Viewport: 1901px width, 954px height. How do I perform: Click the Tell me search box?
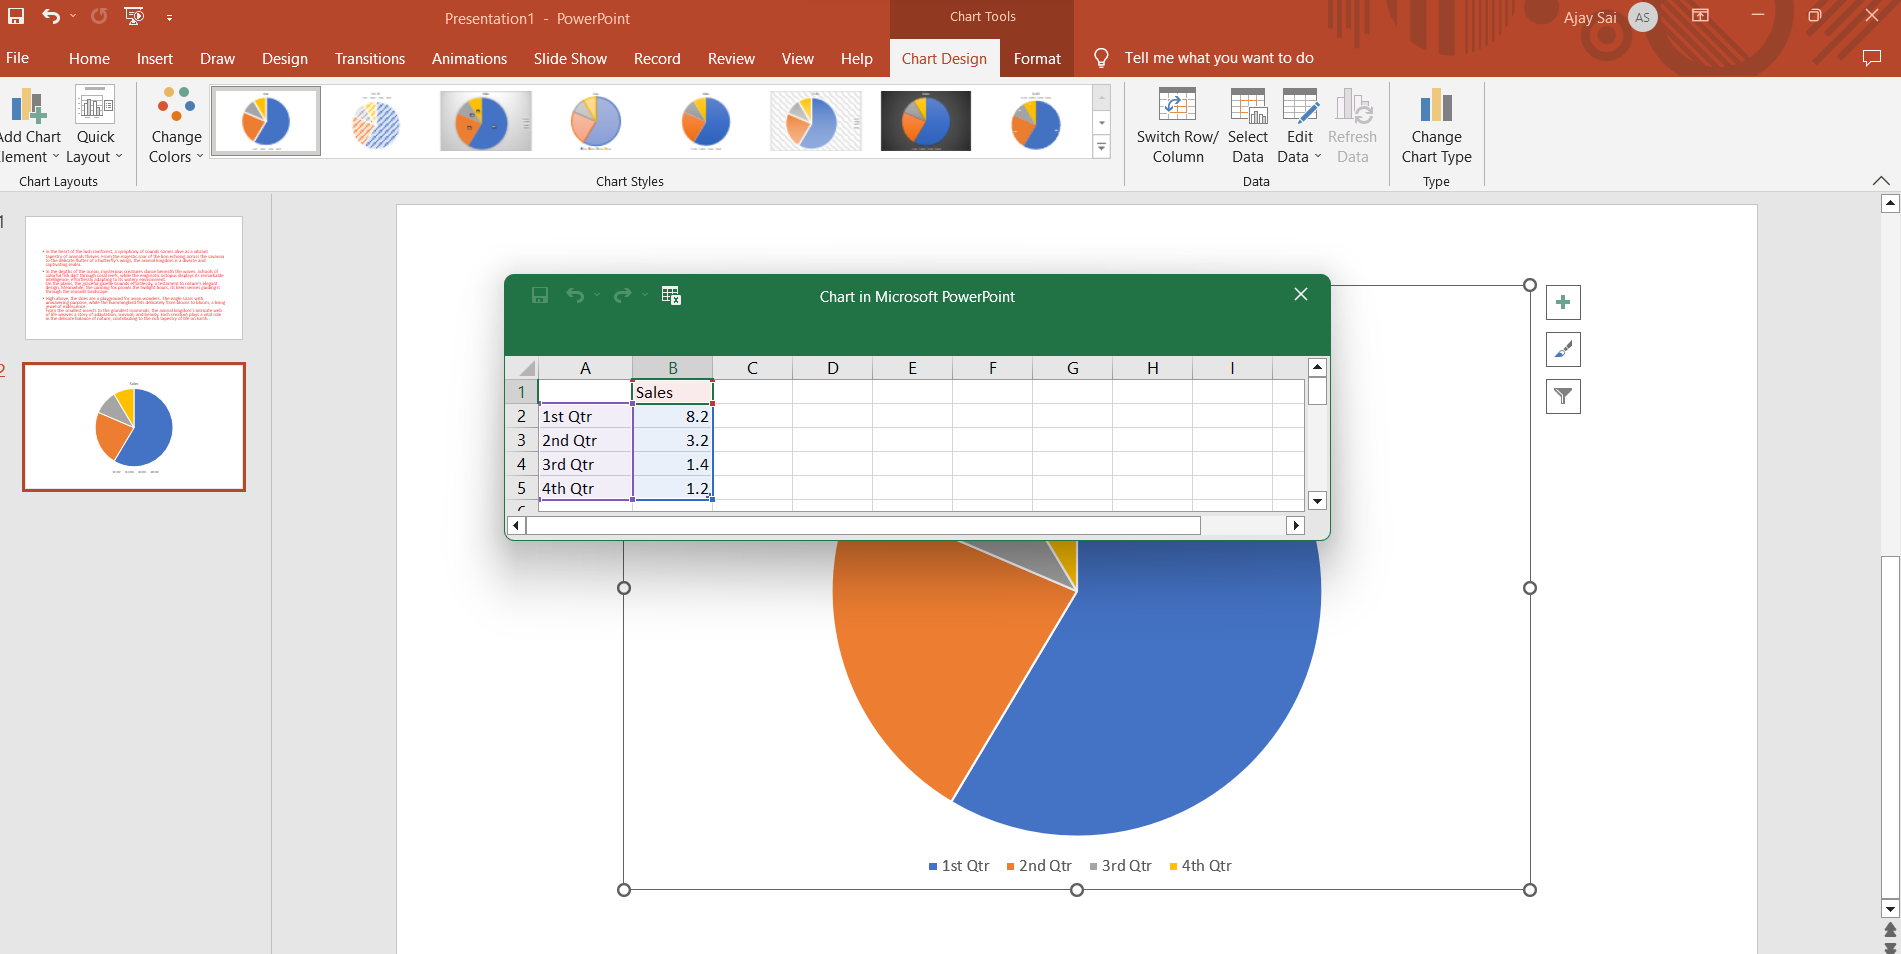pyautogui.click(x=1218, y=58)
